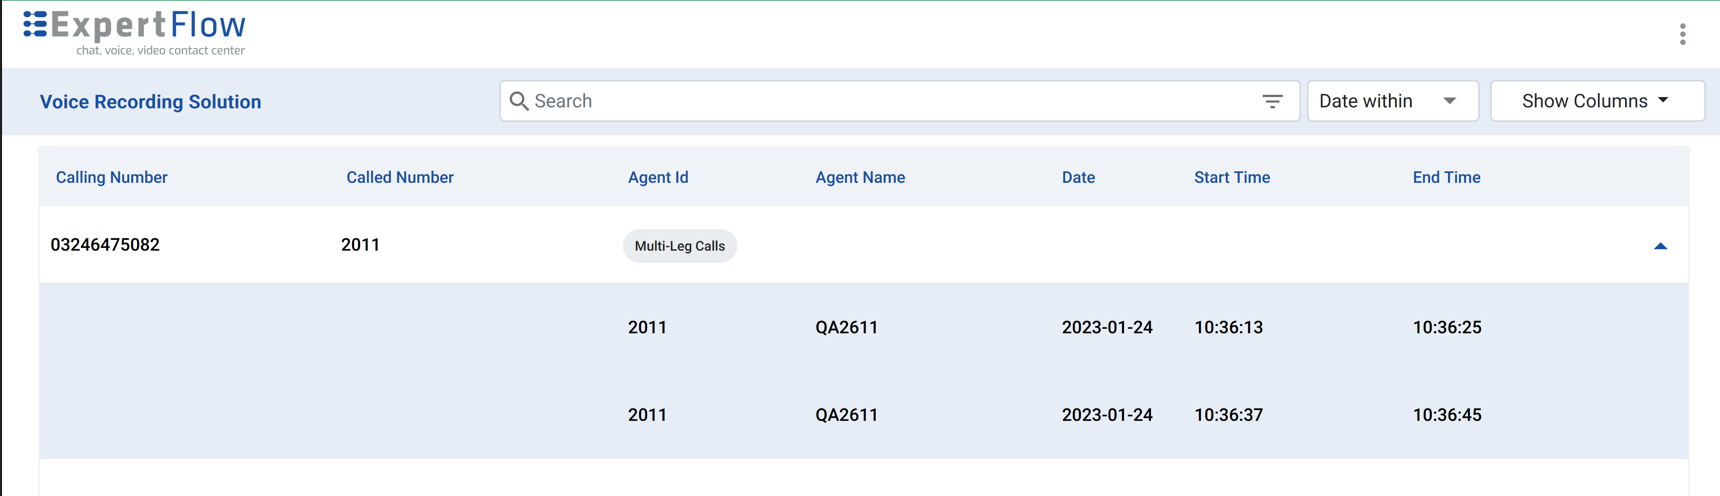Click the Start Time column header
This screenshot has width=1720, height=496.
(x=1232, y=177)
